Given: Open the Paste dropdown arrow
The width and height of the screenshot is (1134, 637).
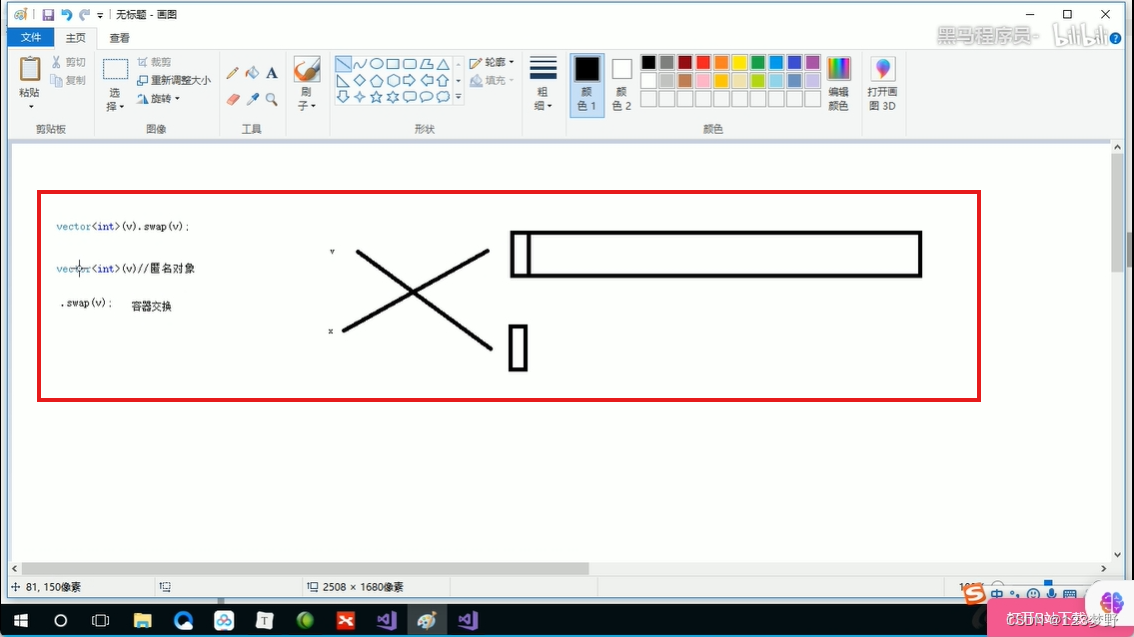Looking at the screenshot, I should tap(30, 107).
